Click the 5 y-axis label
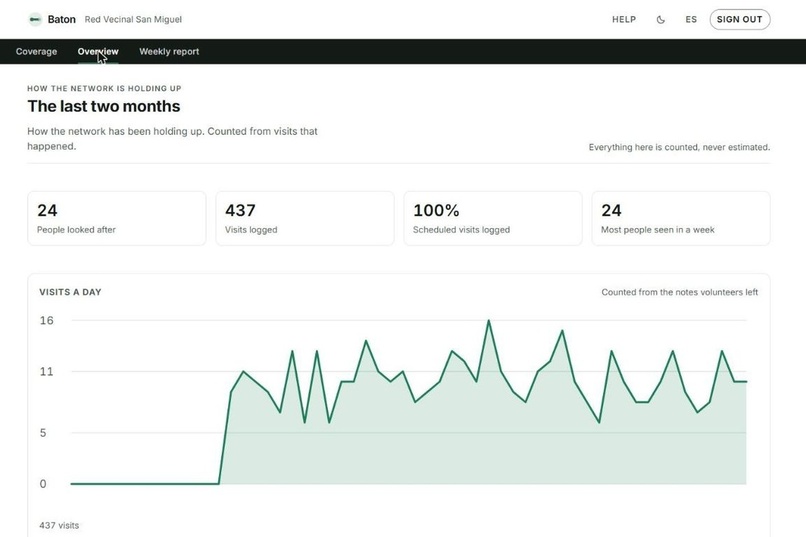Image resolution: width=806 pixels, height=537 pixels. tap(43, 433)
